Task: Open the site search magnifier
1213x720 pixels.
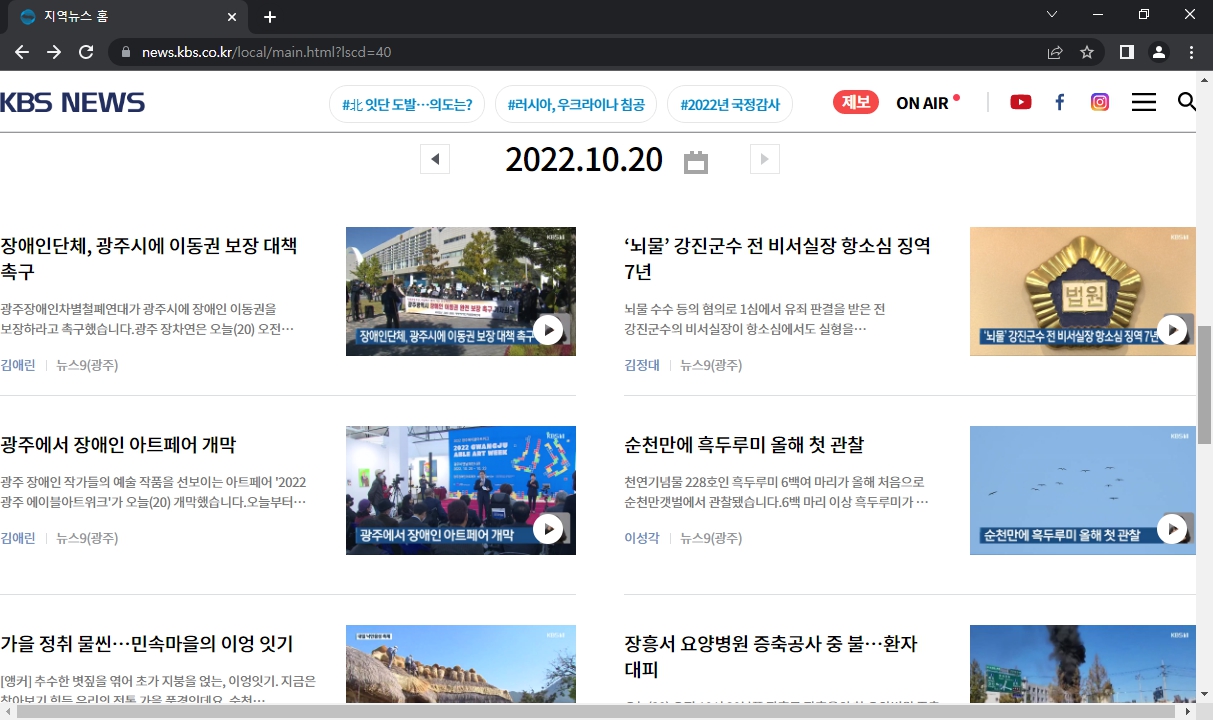Action: [x=1186, y=102]
